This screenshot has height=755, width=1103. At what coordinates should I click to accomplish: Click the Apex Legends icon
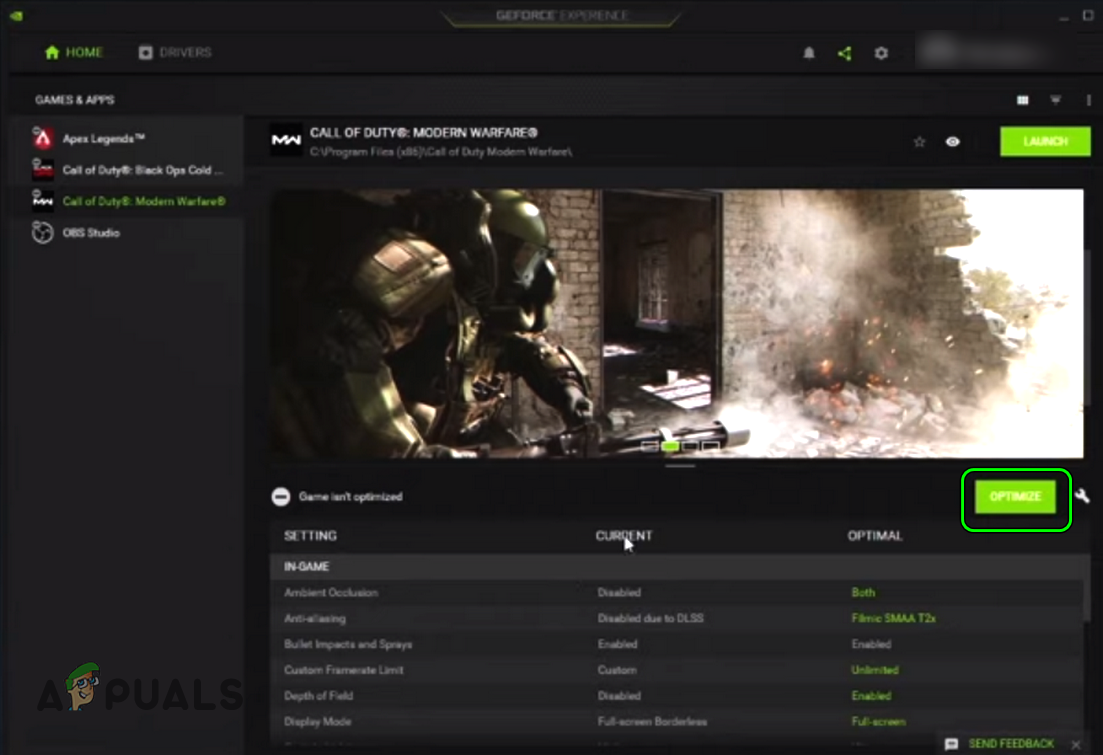(x=43, y=138)
